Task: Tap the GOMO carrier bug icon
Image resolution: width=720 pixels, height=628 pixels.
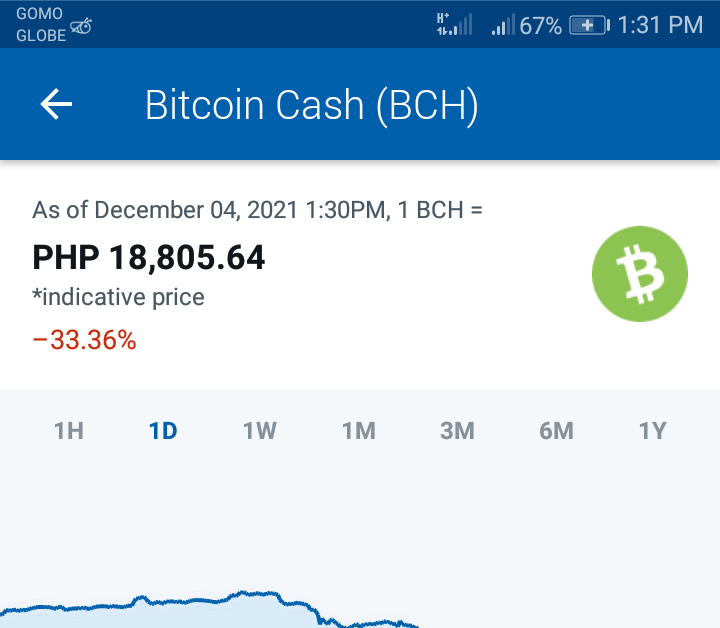Action: pos(81,27)
